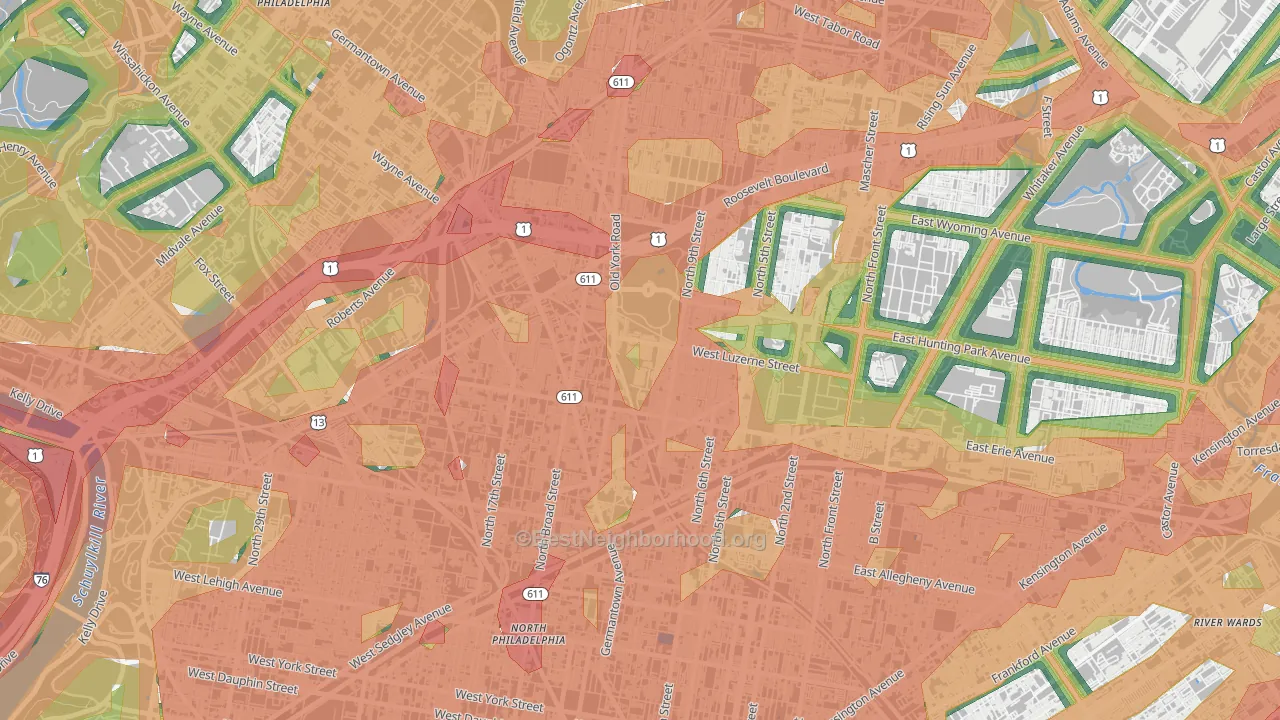Select the 611 shield above North Philadelphia label
Viewport: 1280px width, 720px height.
pyautogui.click(x=535, y=594)
